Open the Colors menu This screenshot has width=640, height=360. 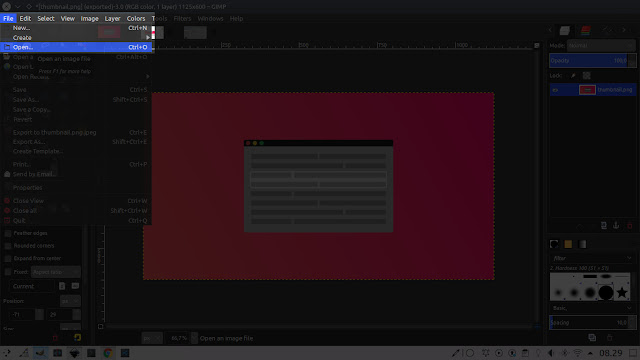tap(136, 18)
